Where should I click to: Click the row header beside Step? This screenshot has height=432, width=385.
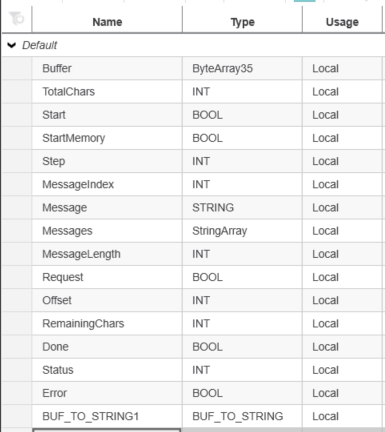[x=17, y=161]
